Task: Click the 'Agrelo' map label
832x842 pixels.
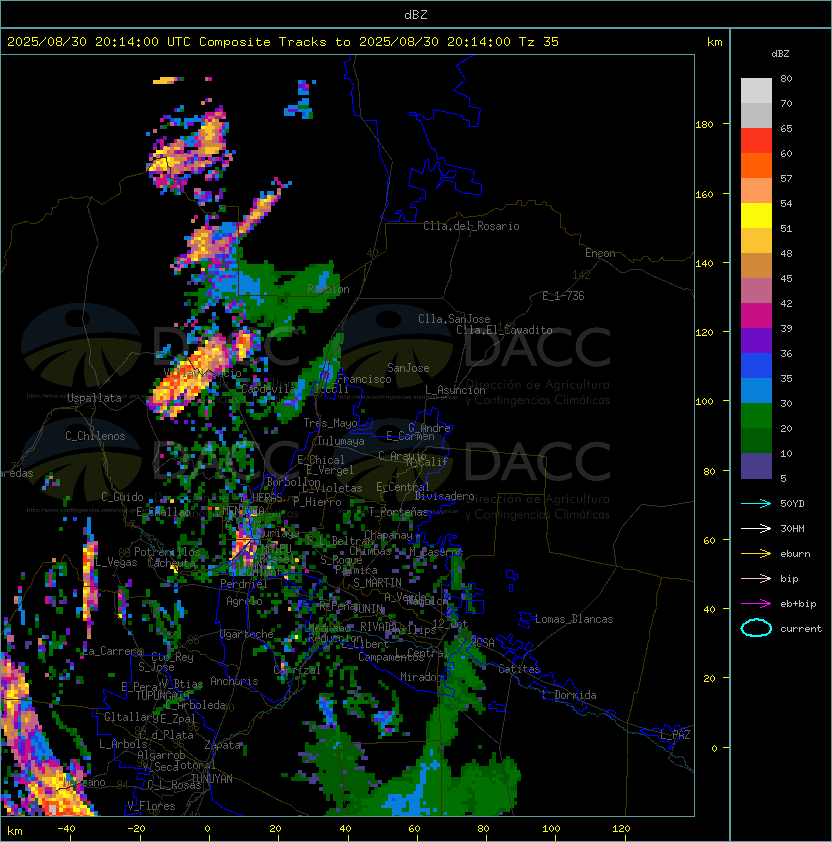Action: [244, 601]
